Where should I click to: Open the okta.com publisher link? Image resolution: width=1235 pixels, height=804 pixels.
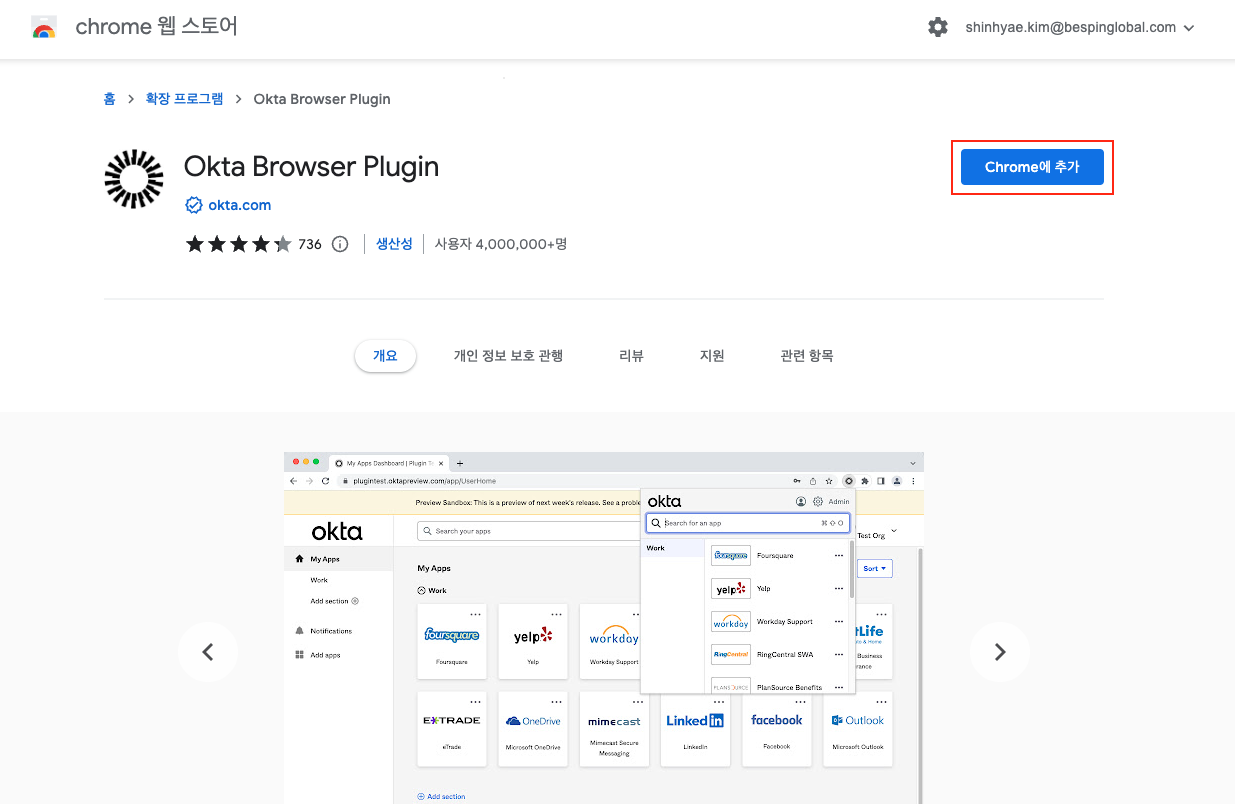pos(239,205)
